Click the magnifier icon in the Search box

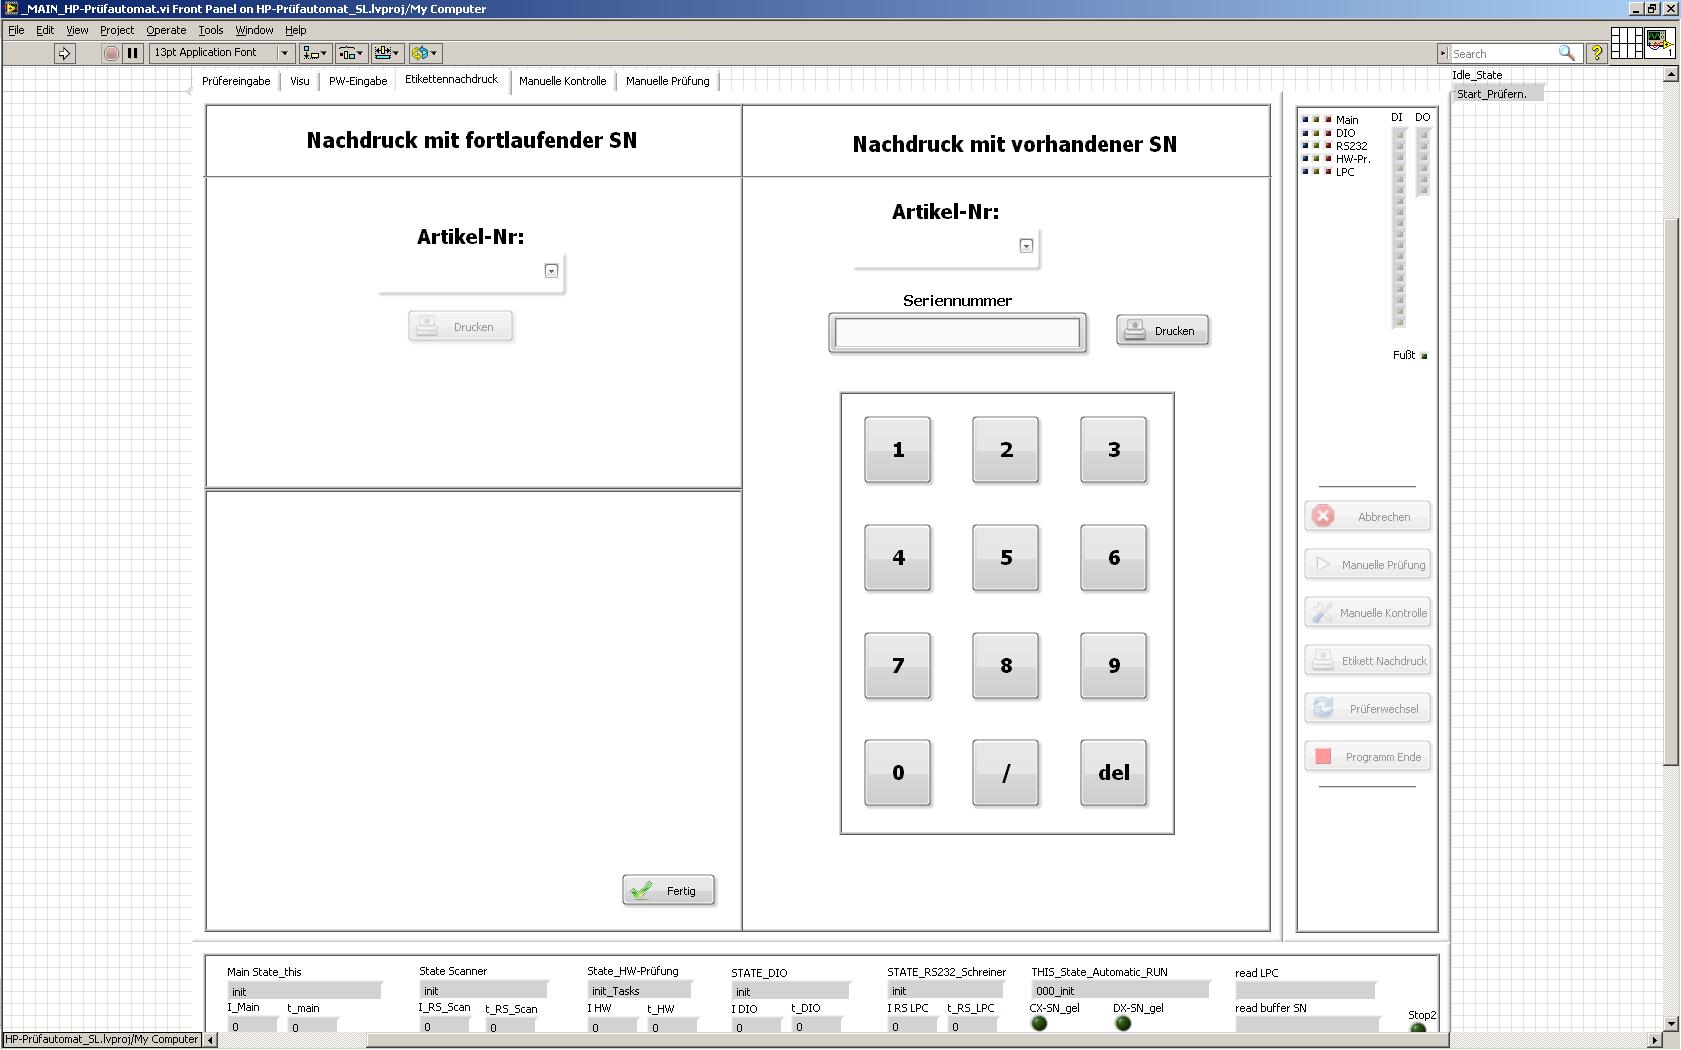tap(1566, 53)
